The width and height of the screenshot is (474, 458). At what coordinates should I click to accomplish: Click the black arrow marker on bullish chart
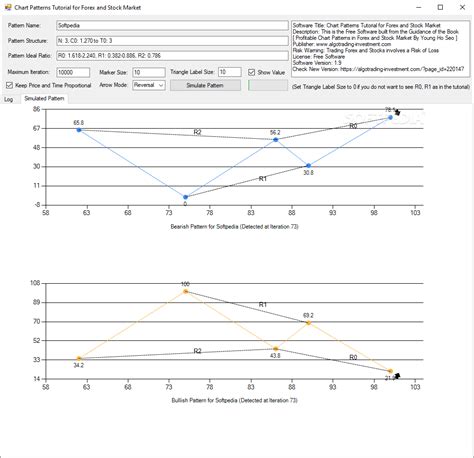(x=397, y=376)
